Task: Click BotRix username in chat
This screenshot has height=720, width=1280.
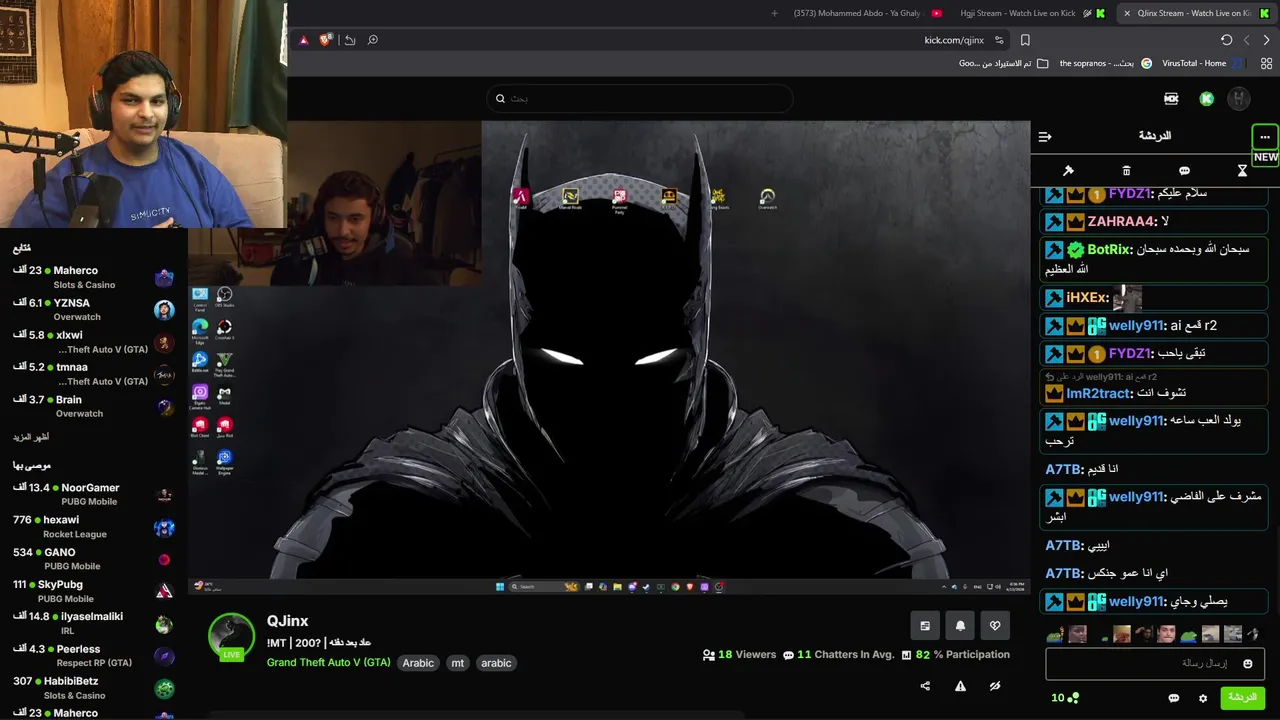Action: [x=1108, y=250]
